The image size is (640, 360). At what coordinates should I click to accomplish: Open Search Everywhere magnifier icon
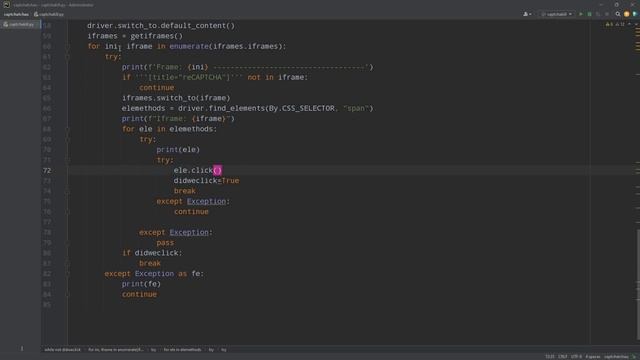[x=618, y=14]
